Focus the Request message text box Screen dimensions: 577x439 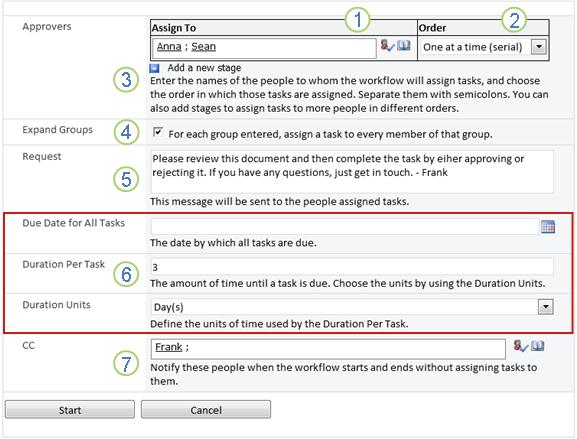click(352, 171)
